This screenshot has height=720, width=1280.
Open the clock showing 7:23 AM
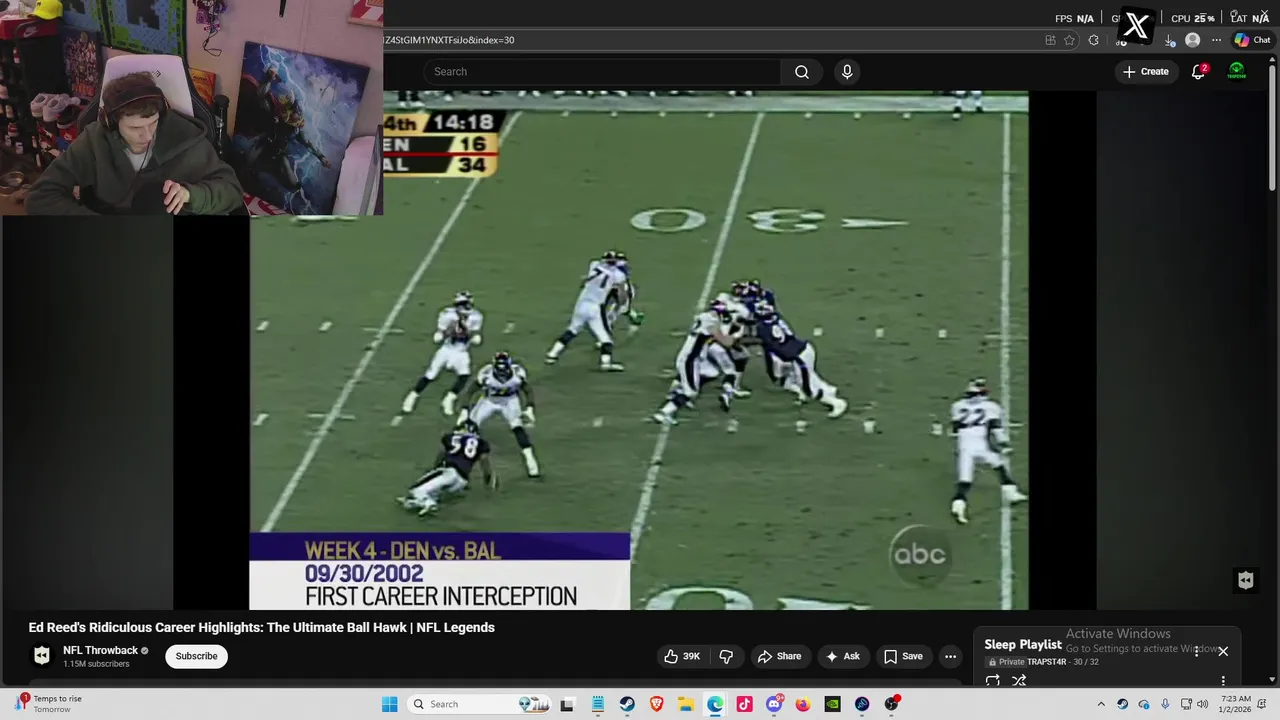[1236, 704]
